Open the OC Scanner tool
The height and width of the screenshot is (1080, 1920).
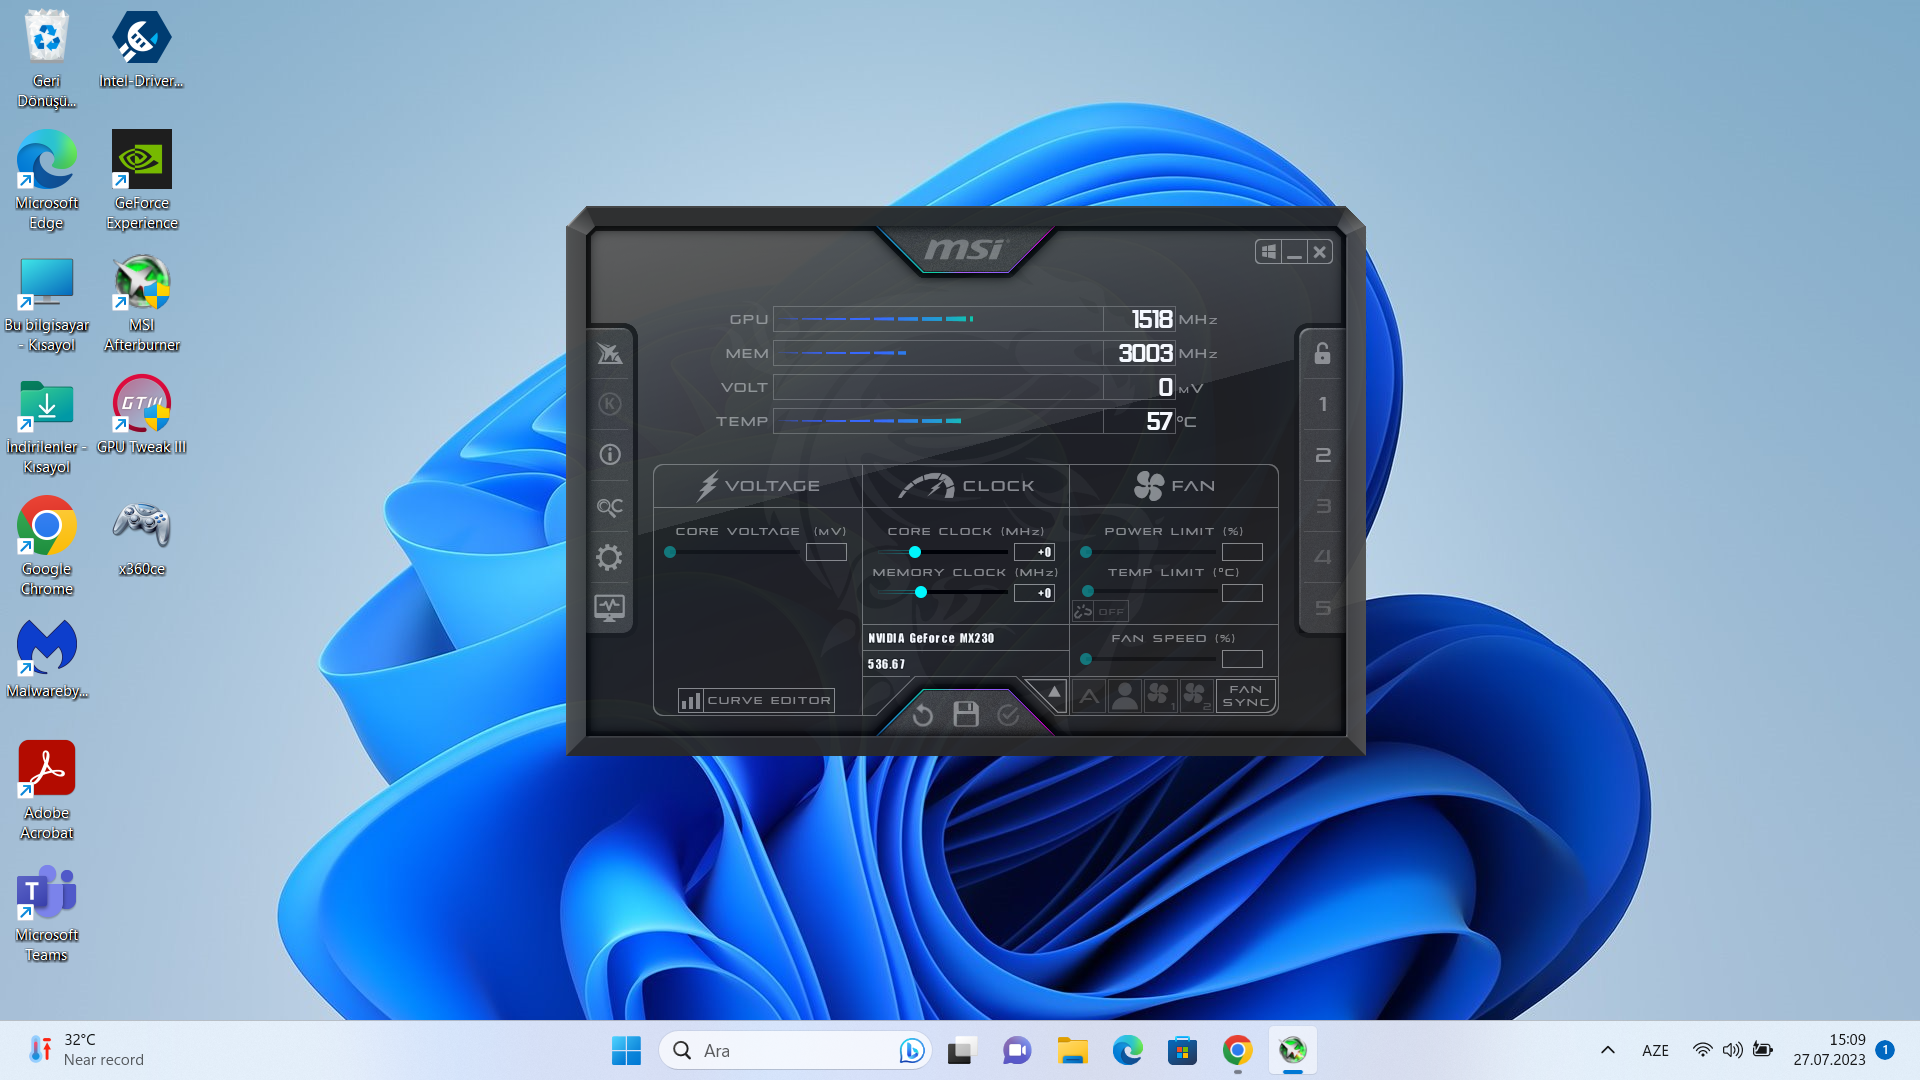click(609, 507)
